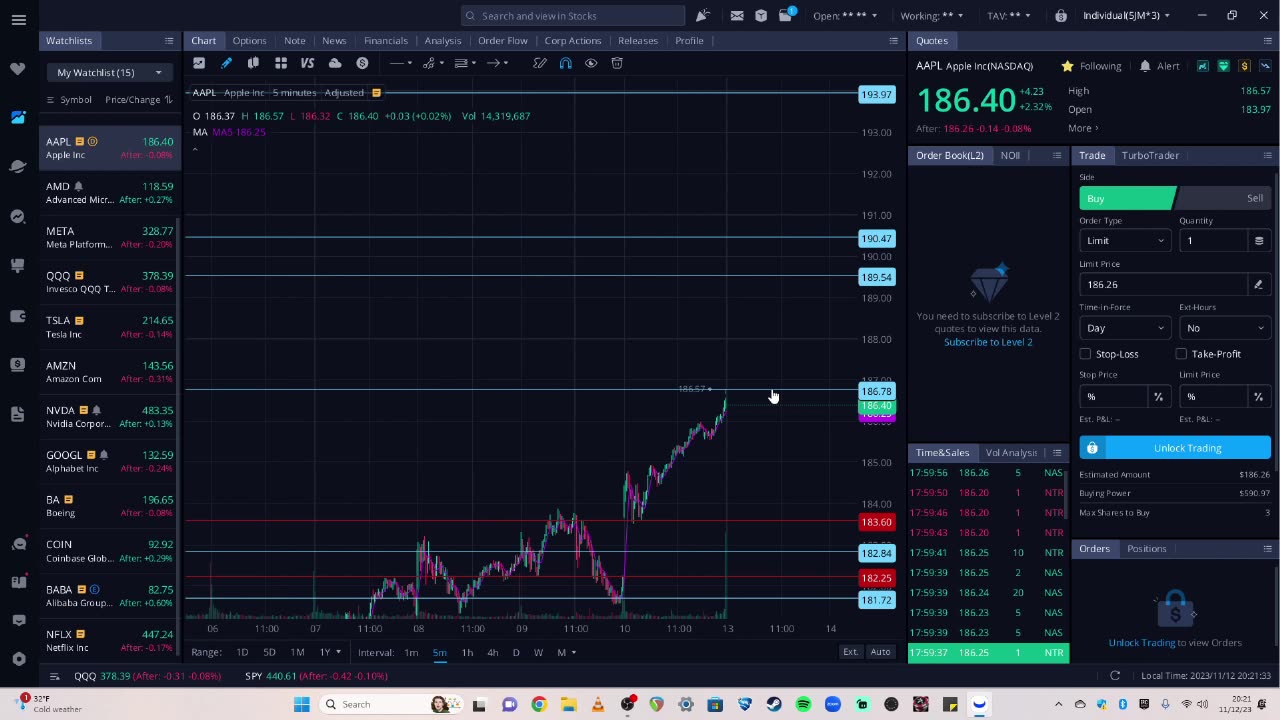1280x720 pixels.
Task: Click More under quote details
Action: pyautogui.click(x=1082, y=128)
